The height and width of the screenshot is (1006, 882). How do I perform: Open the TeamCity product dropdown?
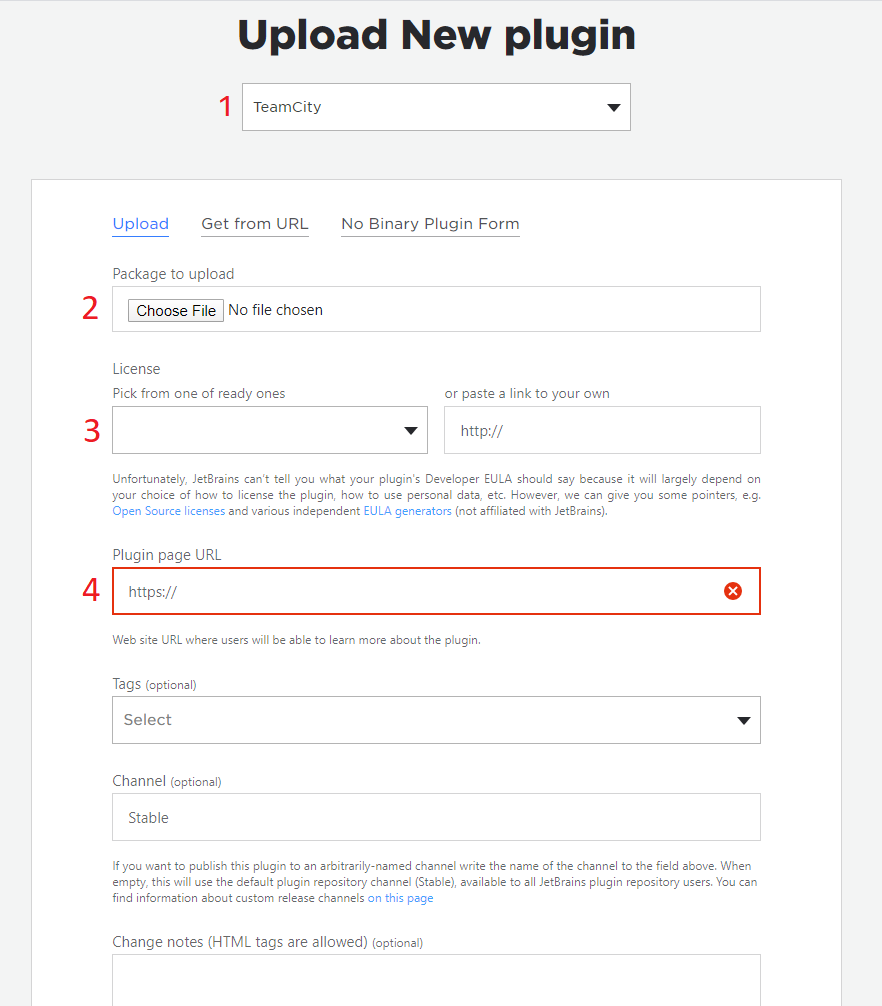click(436, 107)
